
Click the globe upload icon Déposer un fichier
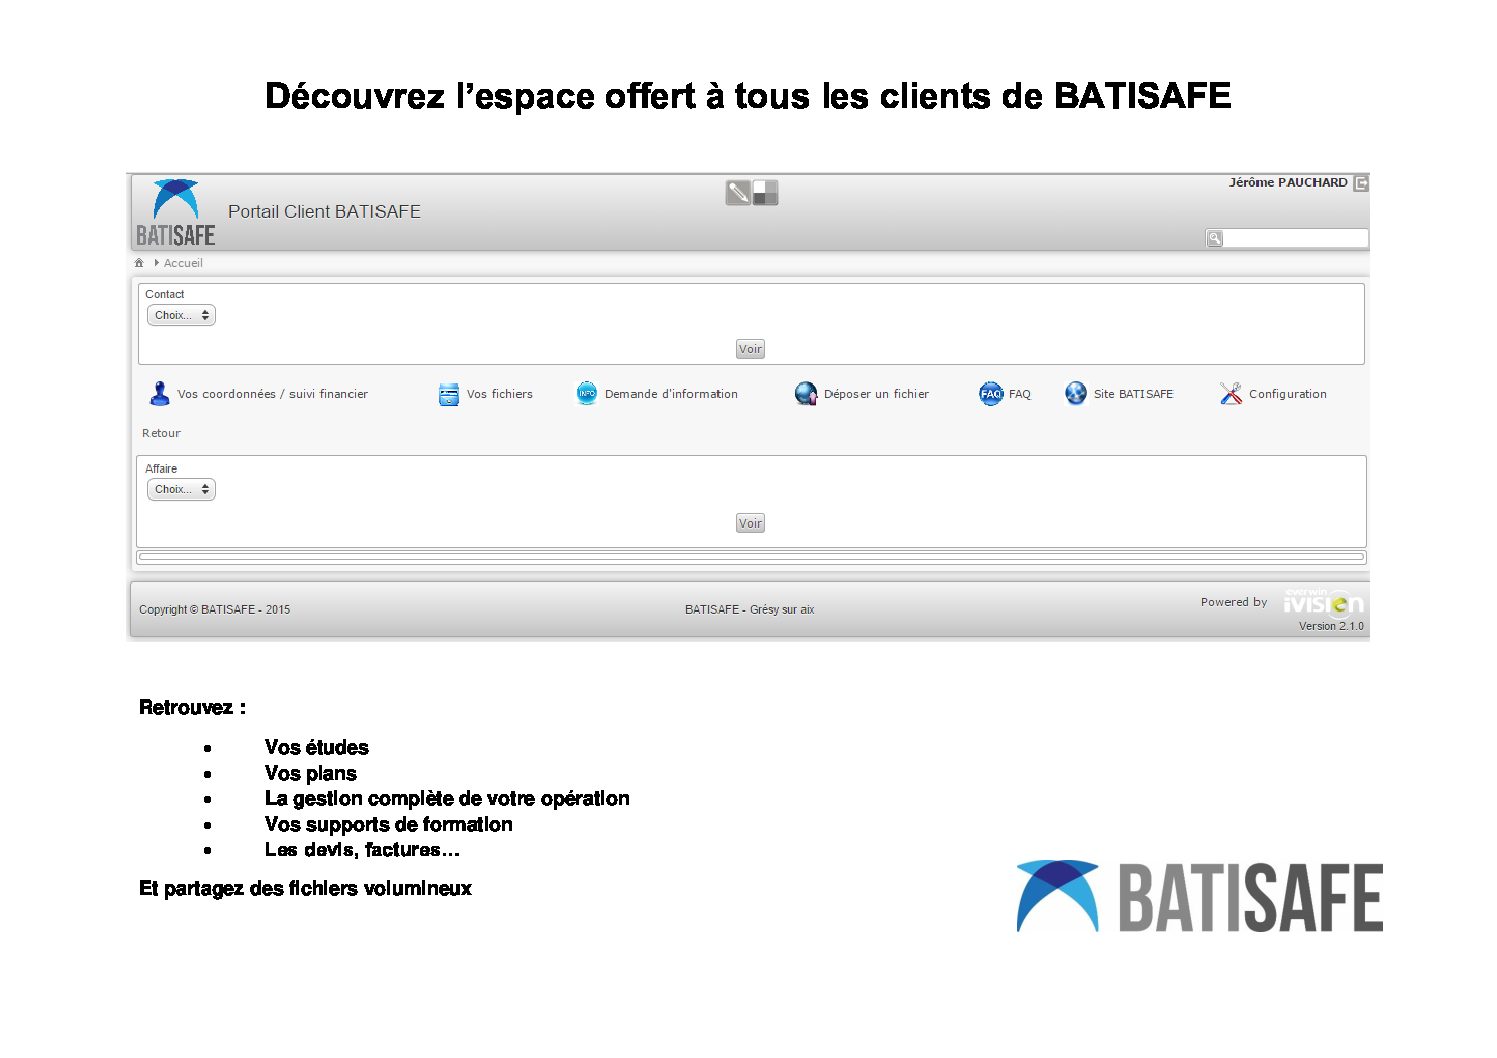806,394
